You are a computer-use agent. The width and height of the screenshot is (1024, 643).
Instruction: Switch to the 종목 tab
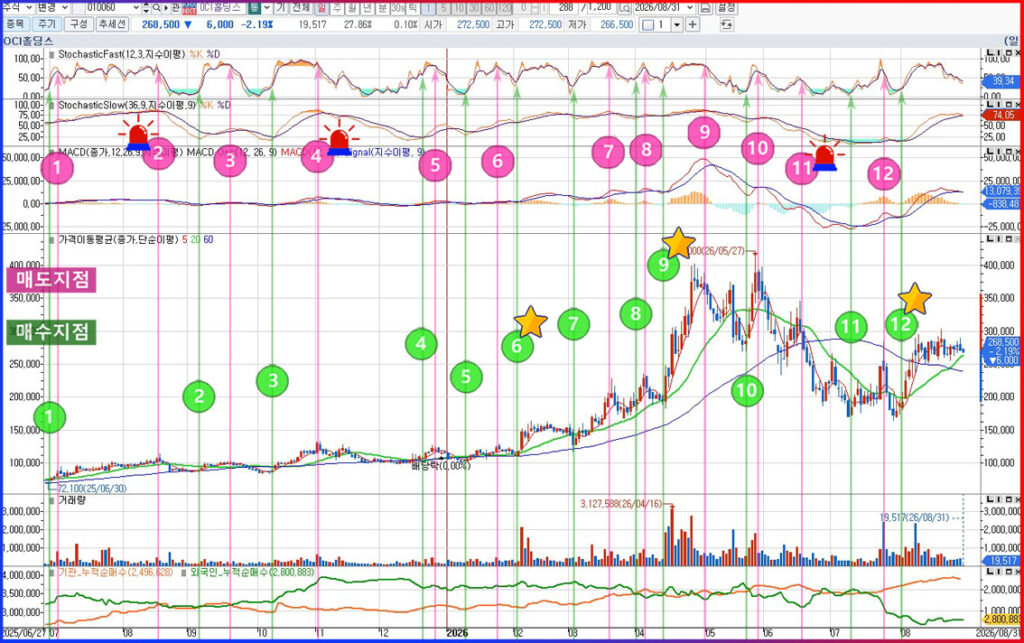15,24
